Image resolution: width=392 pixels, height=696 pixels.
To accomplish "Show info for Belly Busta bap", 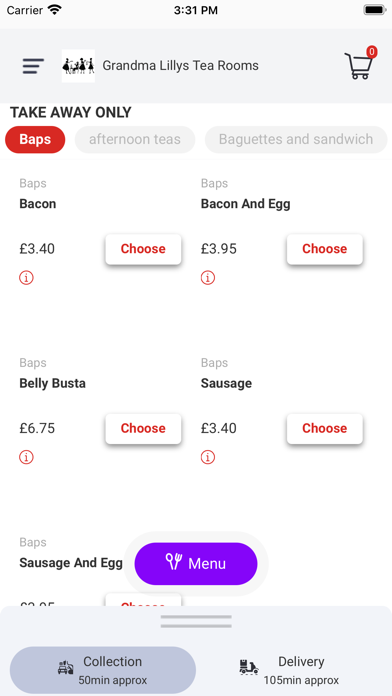I will point(26,457).
